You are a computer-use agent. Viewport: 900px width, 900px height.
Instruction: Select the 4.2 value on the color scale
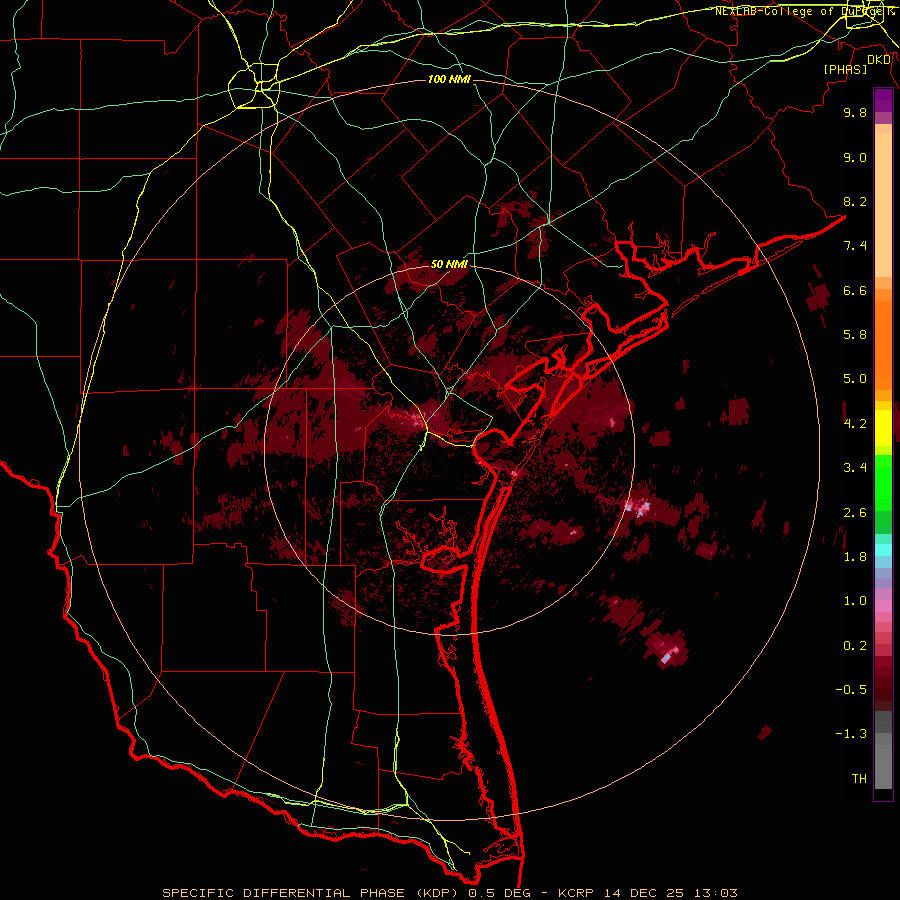855,424
